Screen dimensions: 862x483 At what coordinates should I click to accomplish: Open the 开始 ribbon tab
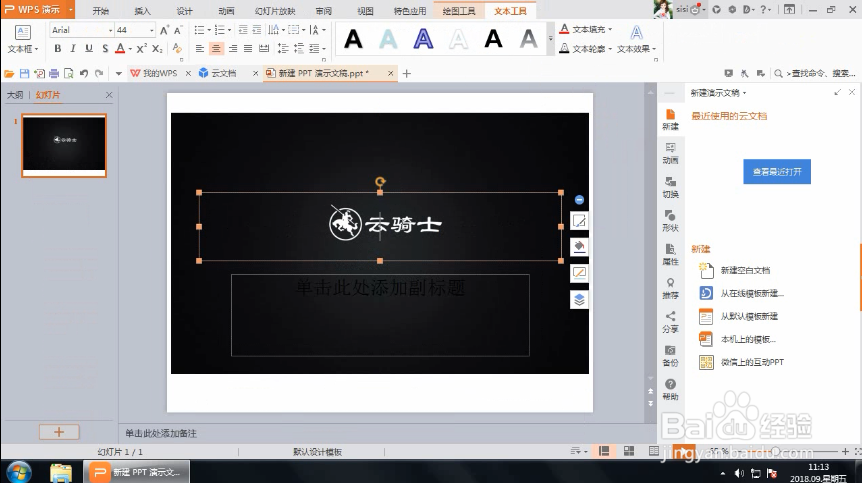100,11
